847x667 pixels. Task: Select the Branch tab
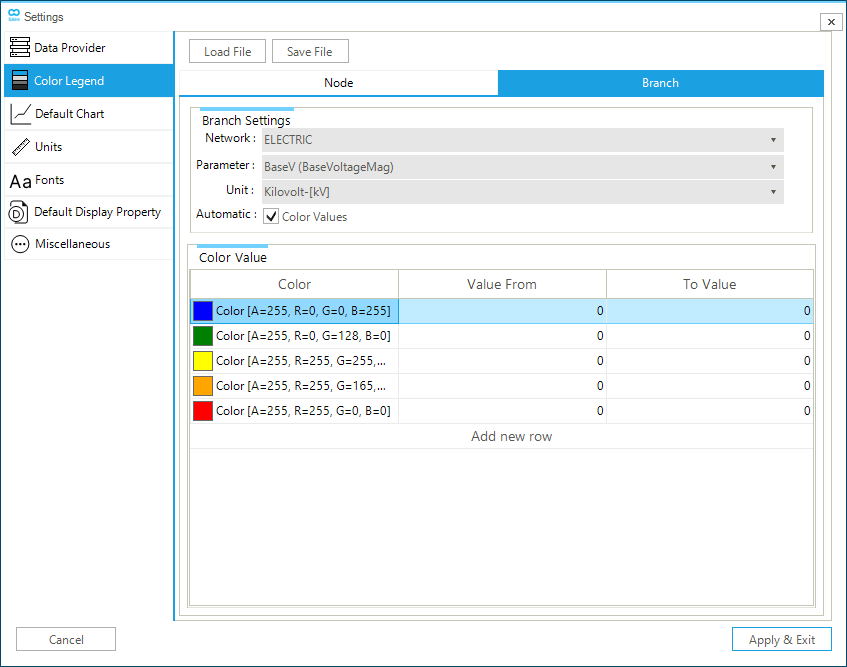point(660,83)
